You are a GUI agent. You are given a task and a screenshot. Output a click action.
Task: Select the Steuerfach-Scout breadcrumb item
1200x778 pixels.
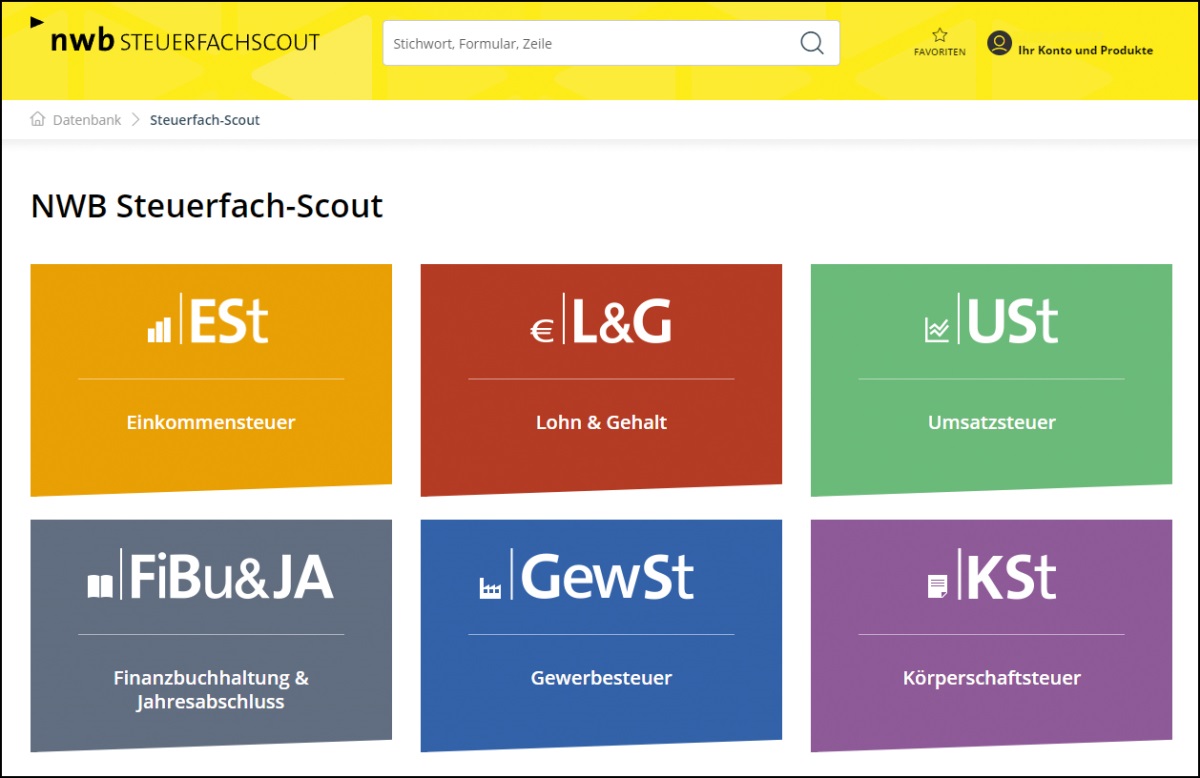point(205,120)
